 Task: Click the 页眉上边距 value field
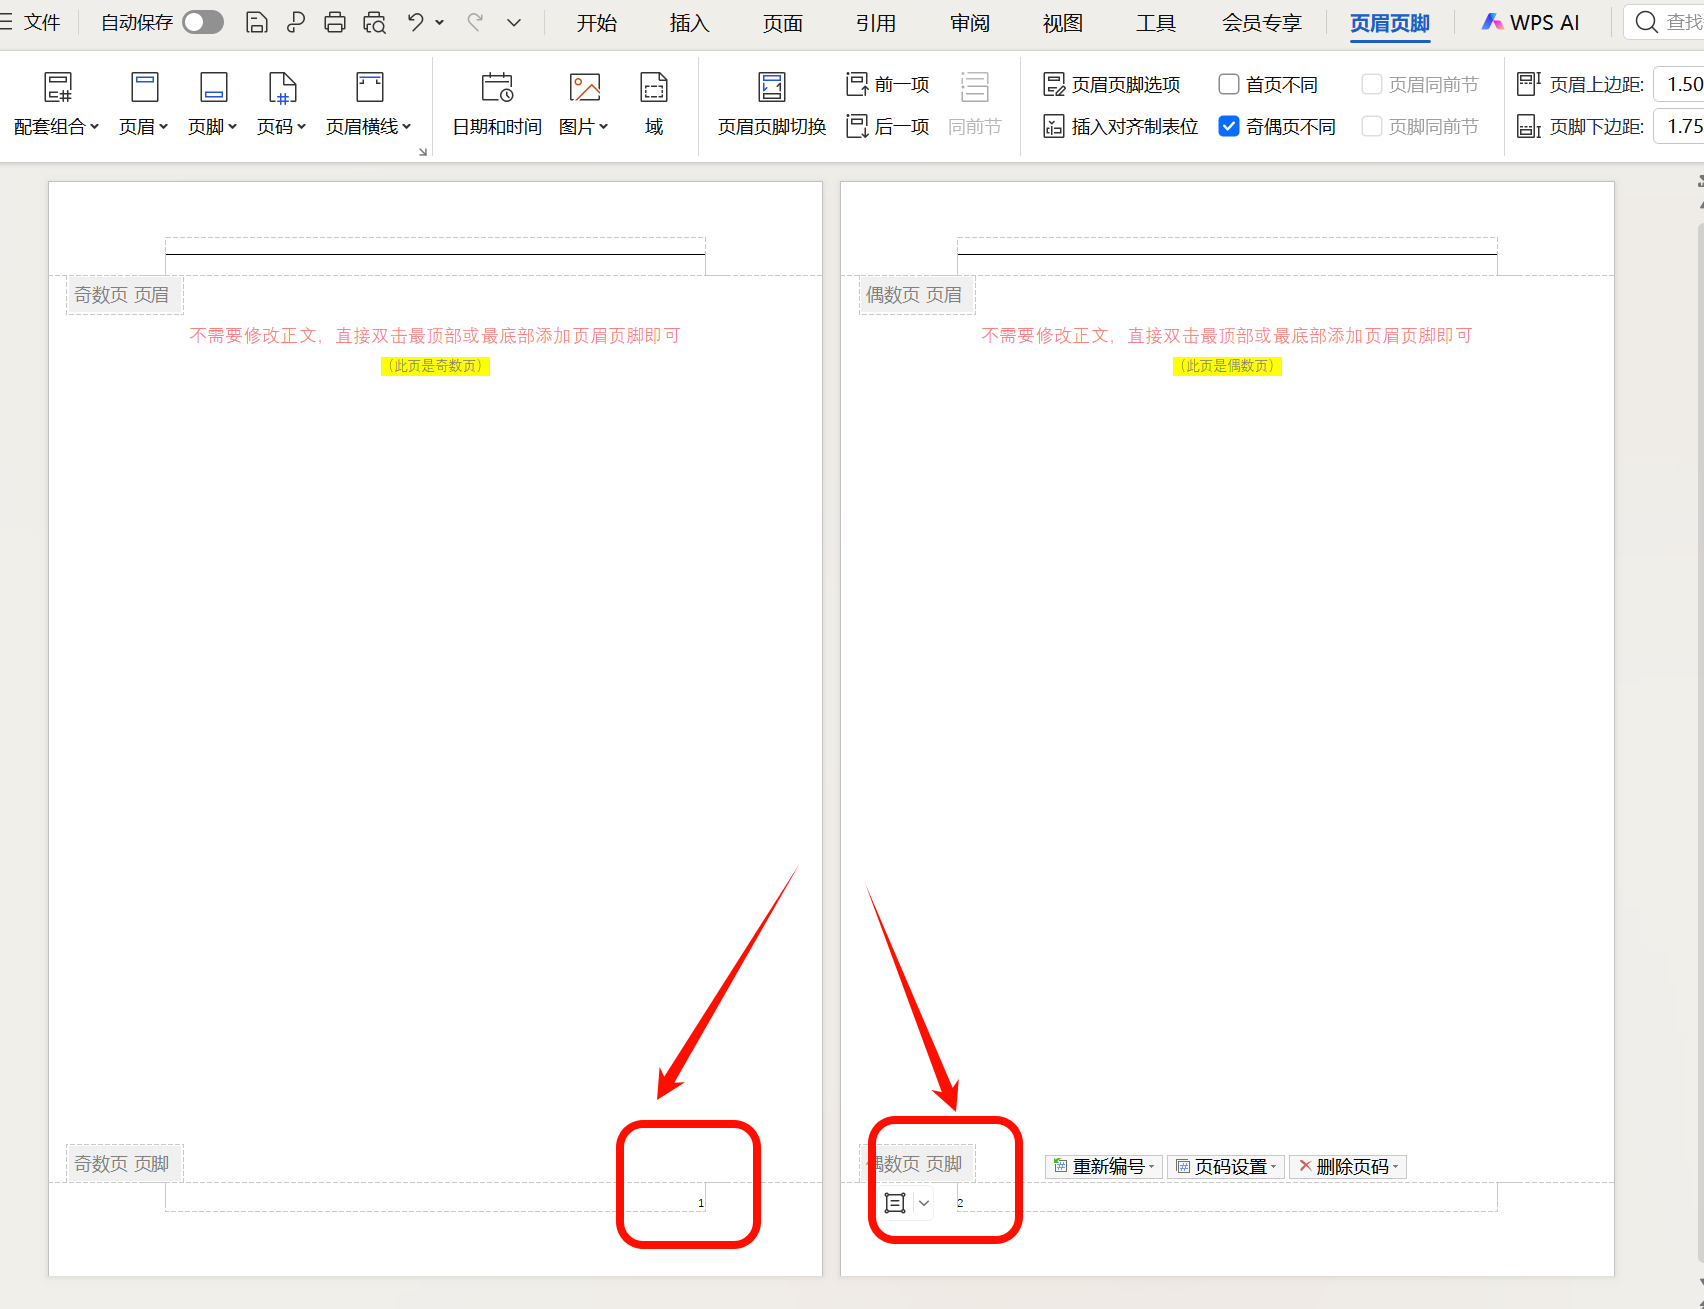(x=1680, y=84)
